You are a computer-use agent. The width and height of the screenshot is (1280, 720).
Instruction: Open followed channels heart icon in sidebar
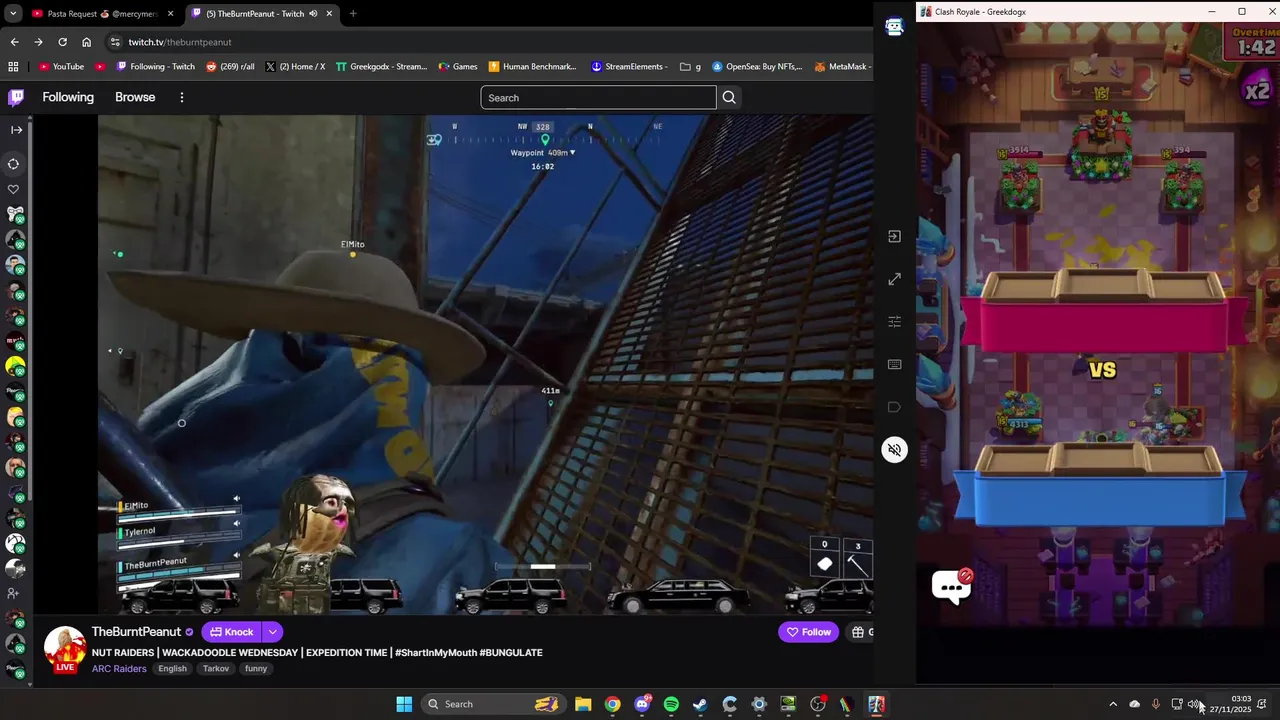coord(14,189)
